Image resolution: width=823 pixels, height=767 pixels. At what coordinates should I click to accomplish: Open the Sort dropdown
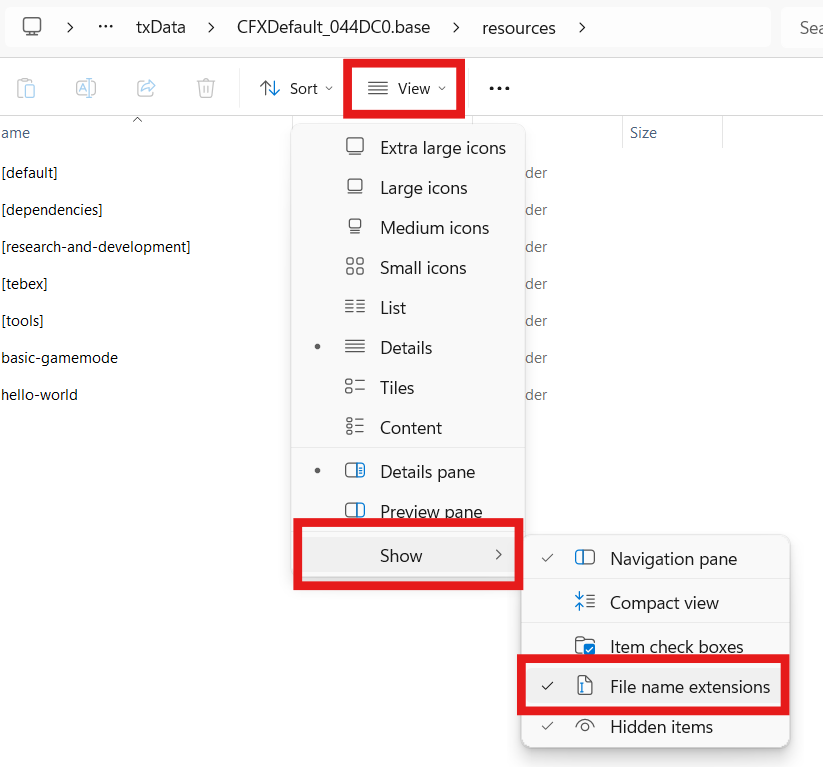tap(296, 88)
